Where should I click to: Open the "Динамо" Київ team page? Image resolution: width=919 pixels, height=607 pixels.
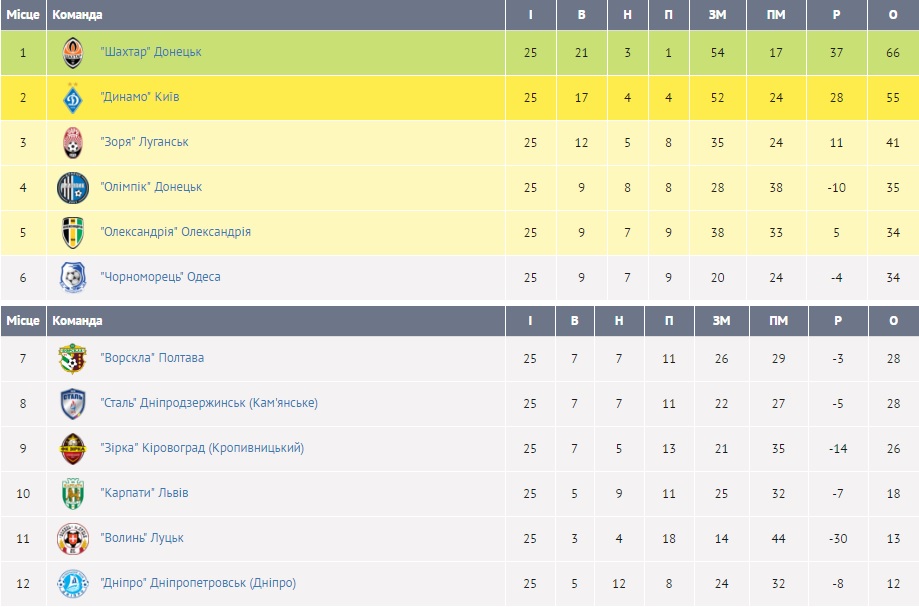[x=140, y=98]
